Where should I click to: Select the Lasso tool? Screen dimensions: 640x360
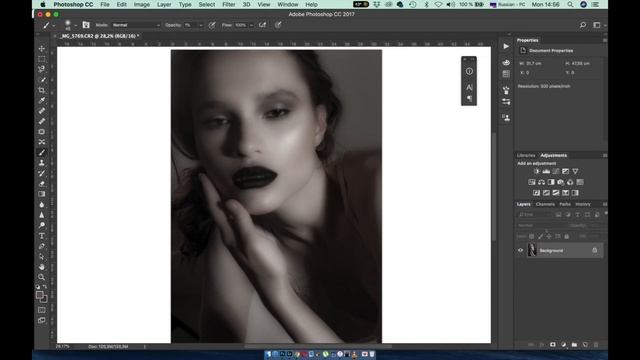point(42,69)
